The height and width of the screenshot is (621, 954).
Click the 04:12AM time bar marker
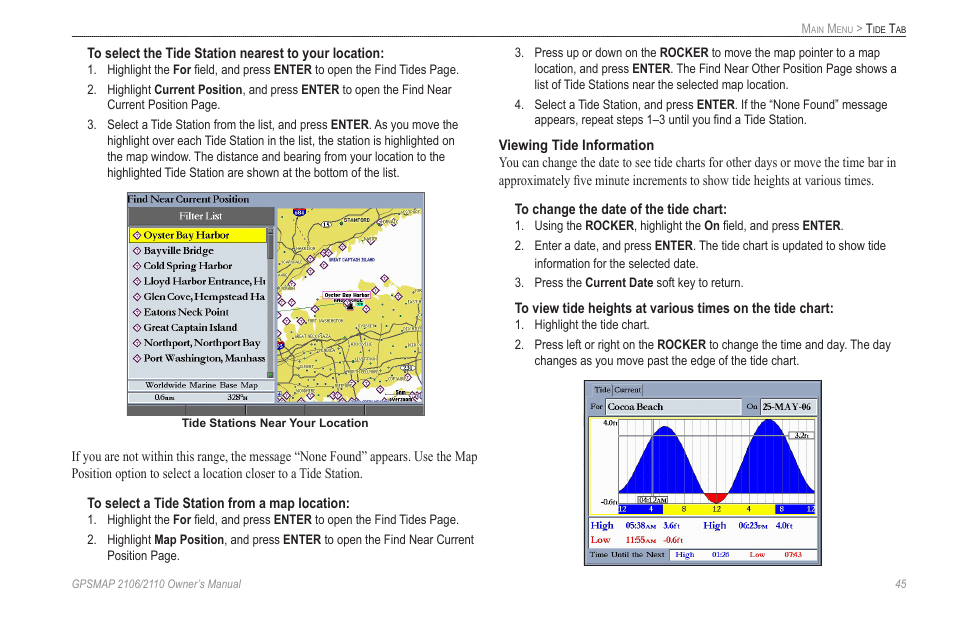653,500
